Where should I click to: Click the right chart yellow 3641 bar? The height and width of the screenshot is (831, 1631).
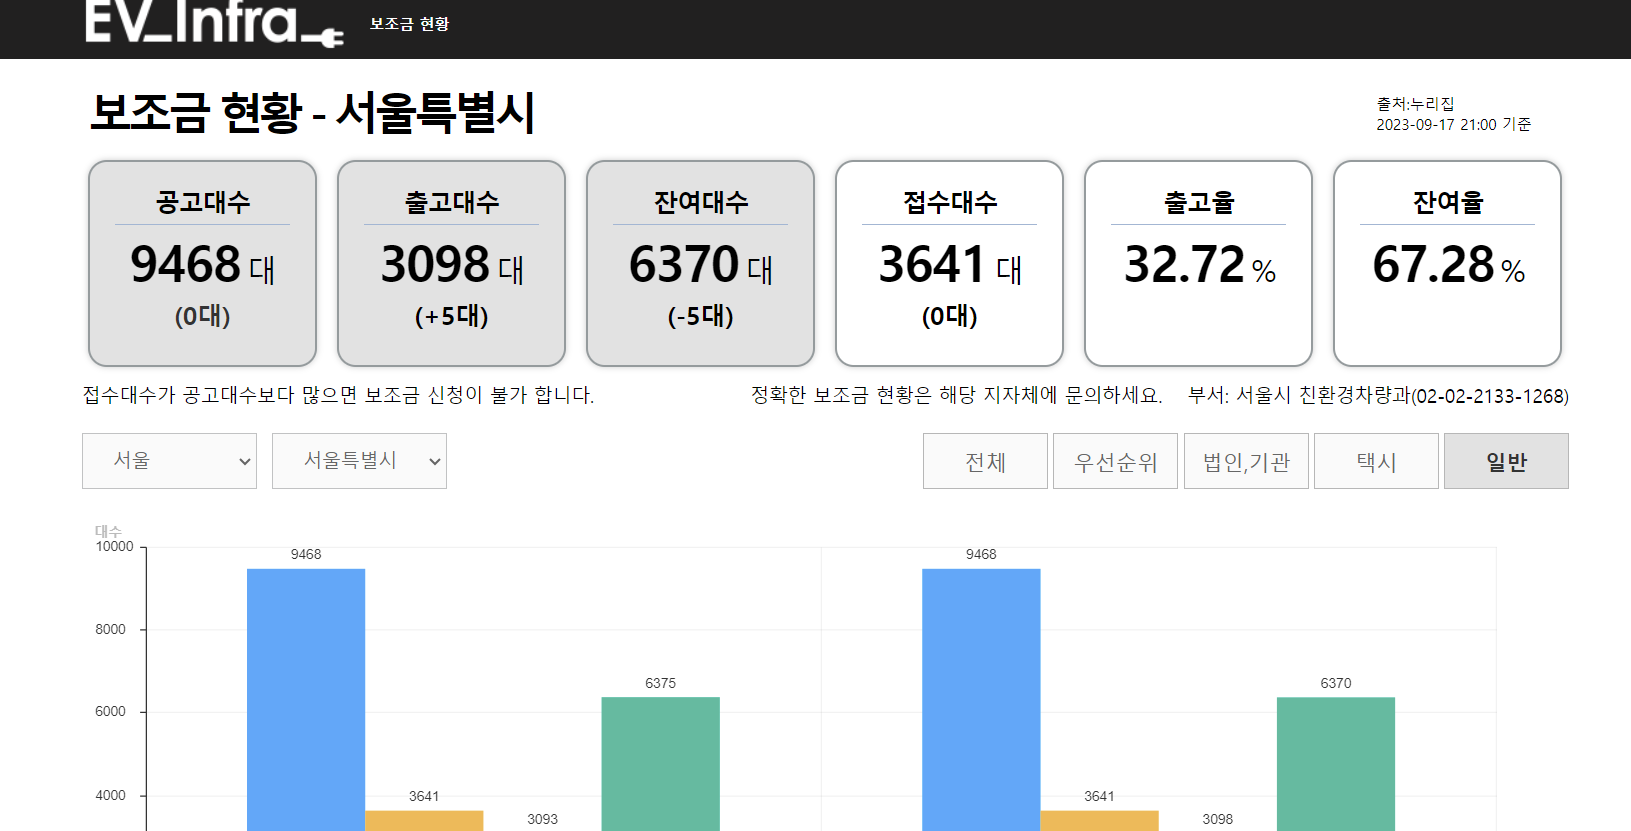pos(1099,820)
